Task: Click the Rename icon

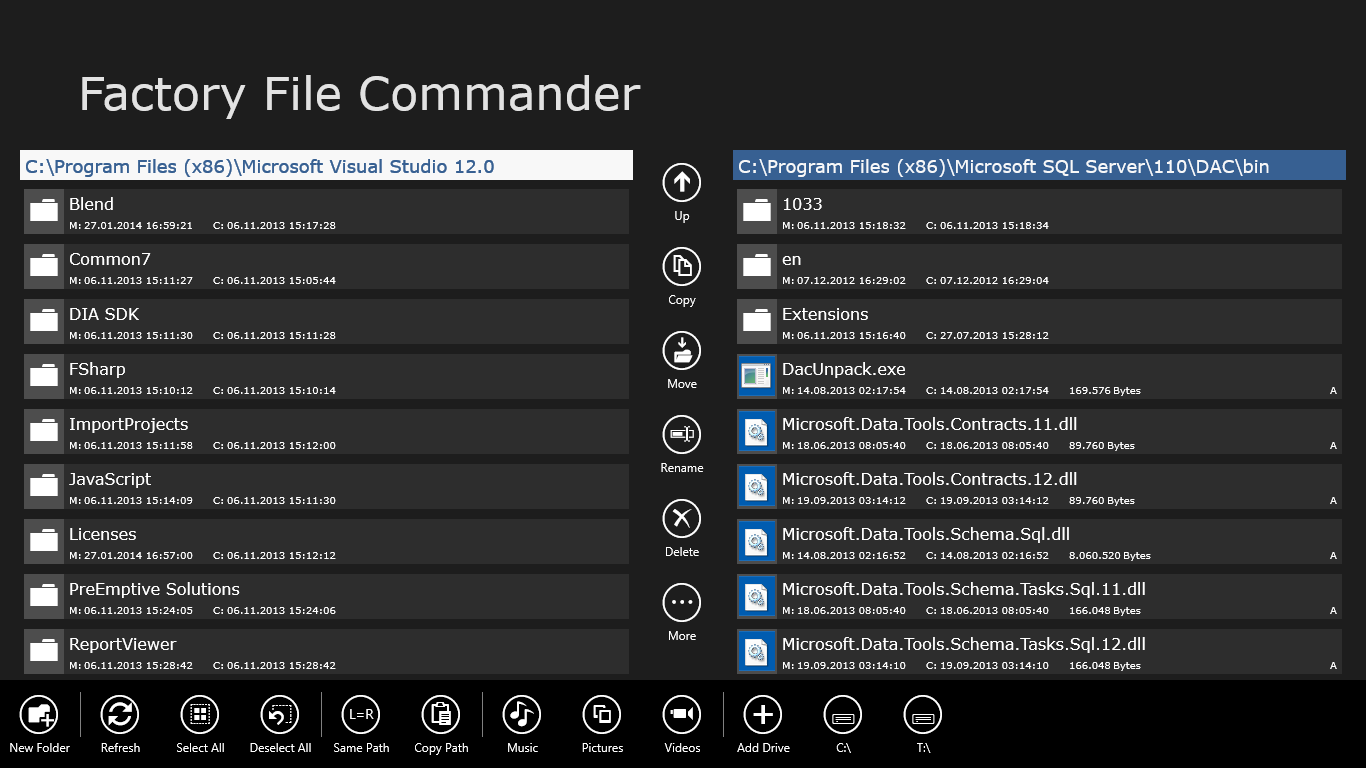Action: (682, 435)
